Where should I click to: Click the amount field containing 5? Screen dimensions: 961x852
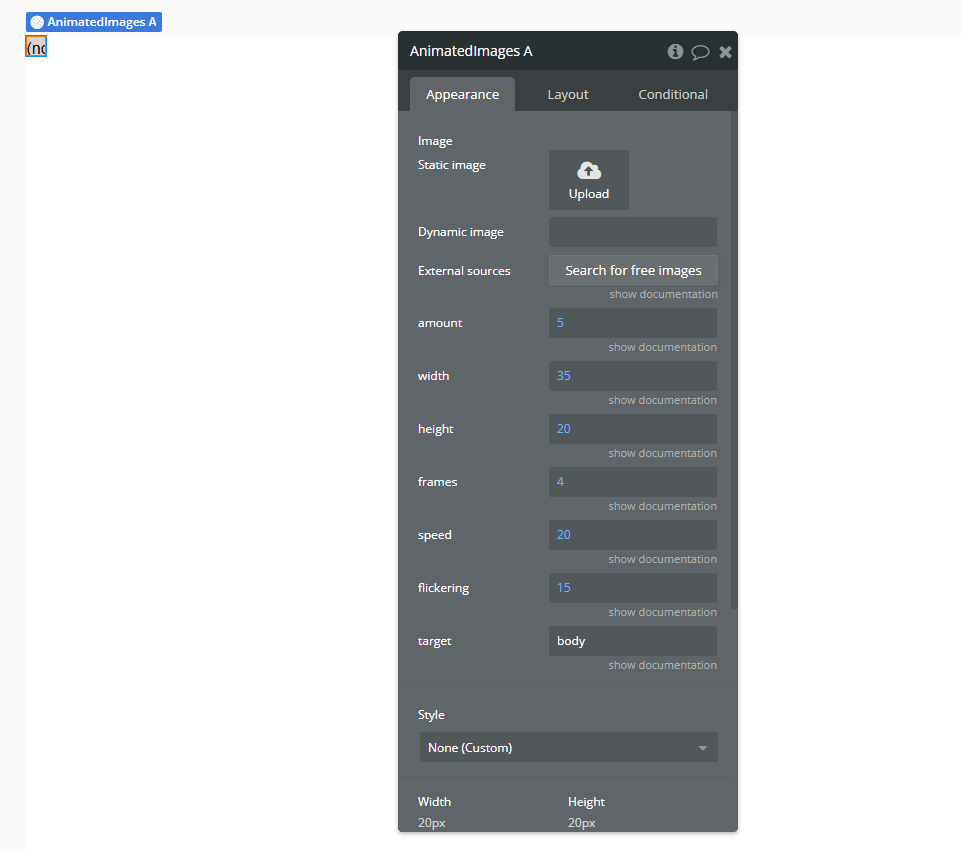coord(632,322)
